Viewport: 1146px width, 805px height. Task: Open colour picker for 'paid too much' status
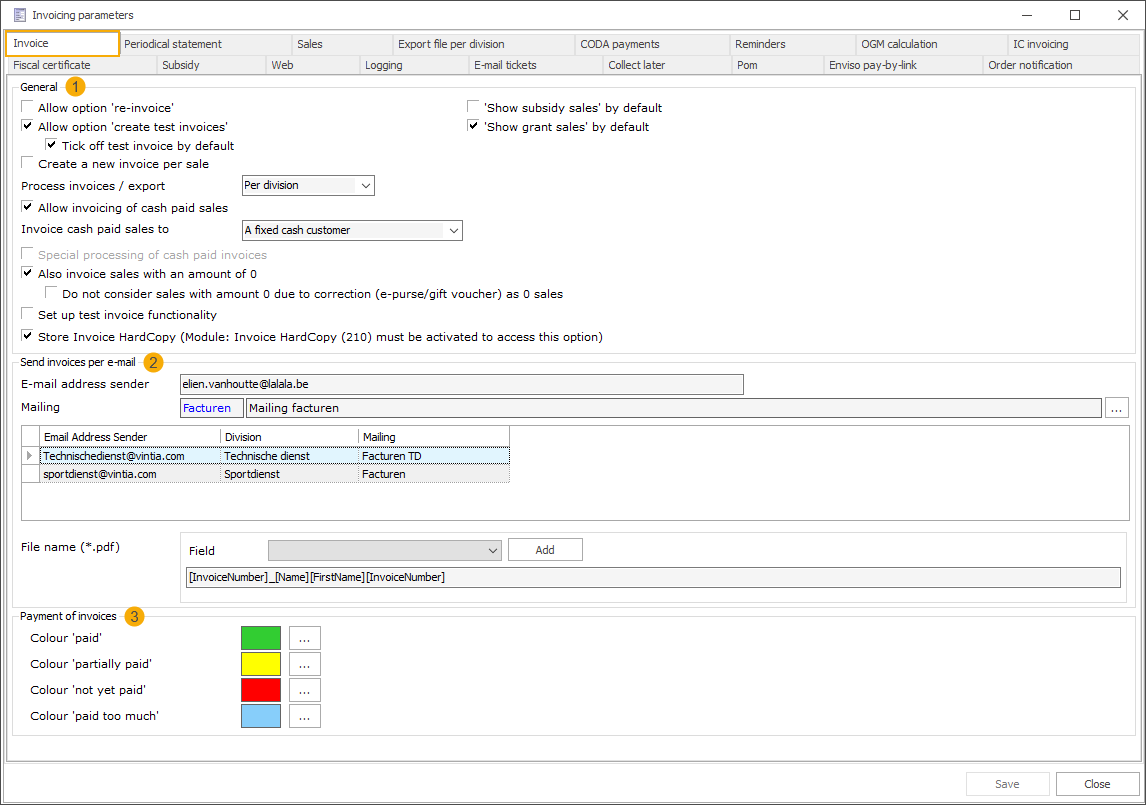[x=304, y=715]
